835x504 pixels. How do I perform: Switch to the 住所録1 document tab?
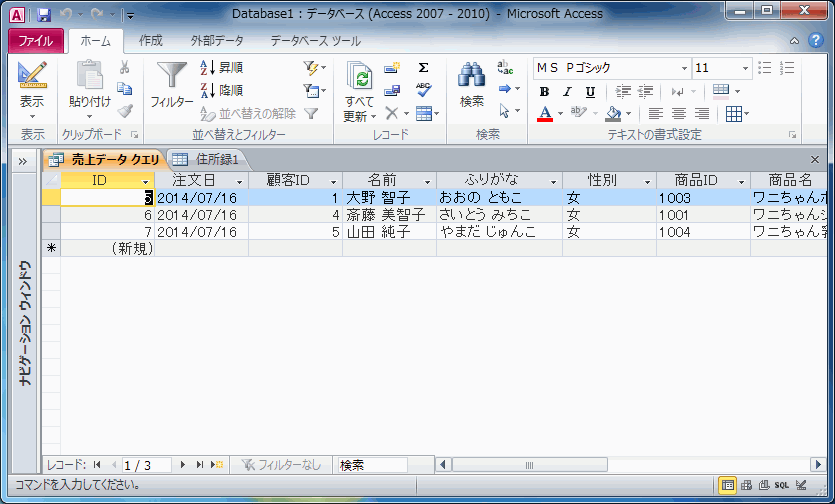click(x=207, y=159)
